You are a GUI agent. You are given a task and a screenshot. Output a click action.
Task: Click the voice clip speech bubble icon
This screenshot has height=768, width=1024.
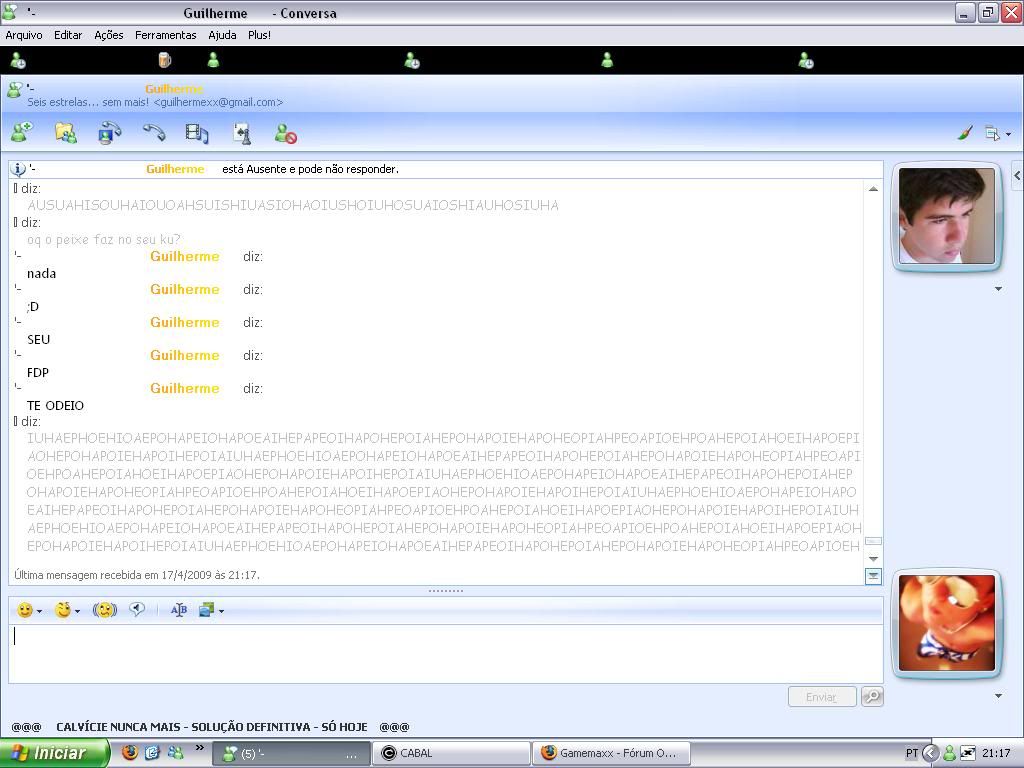coord(137,610)
